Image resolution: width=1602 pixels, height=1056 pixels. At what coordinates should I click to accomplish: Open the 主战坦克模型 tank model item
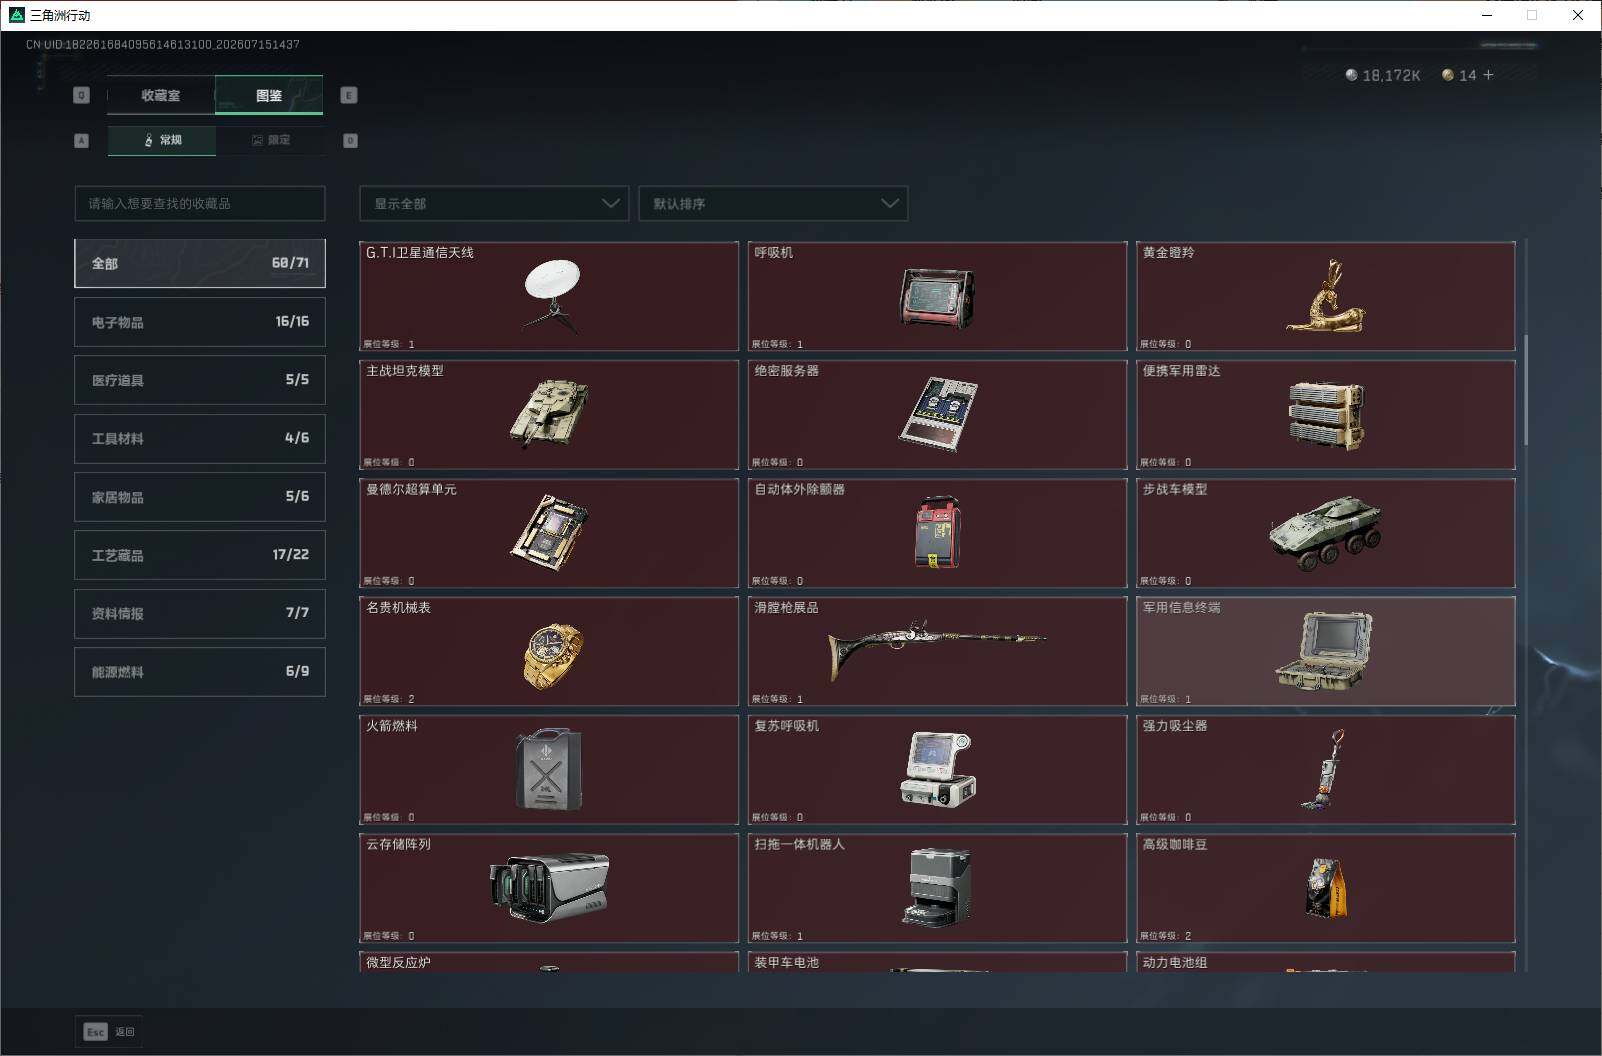pyautogui.click(x=549, y=414)
